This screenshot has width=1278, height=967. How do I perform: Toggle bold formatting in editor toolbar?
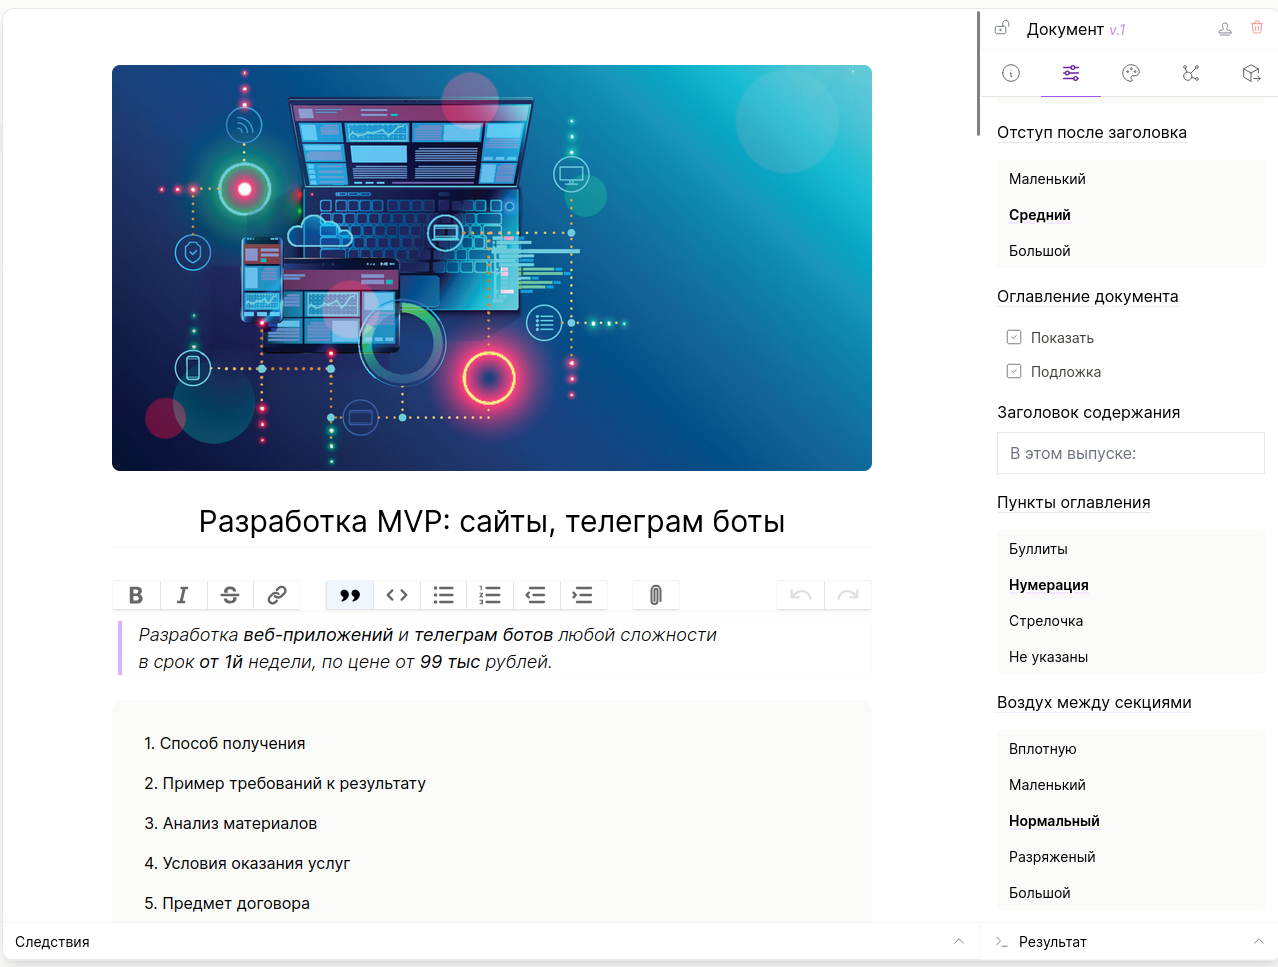136,595
